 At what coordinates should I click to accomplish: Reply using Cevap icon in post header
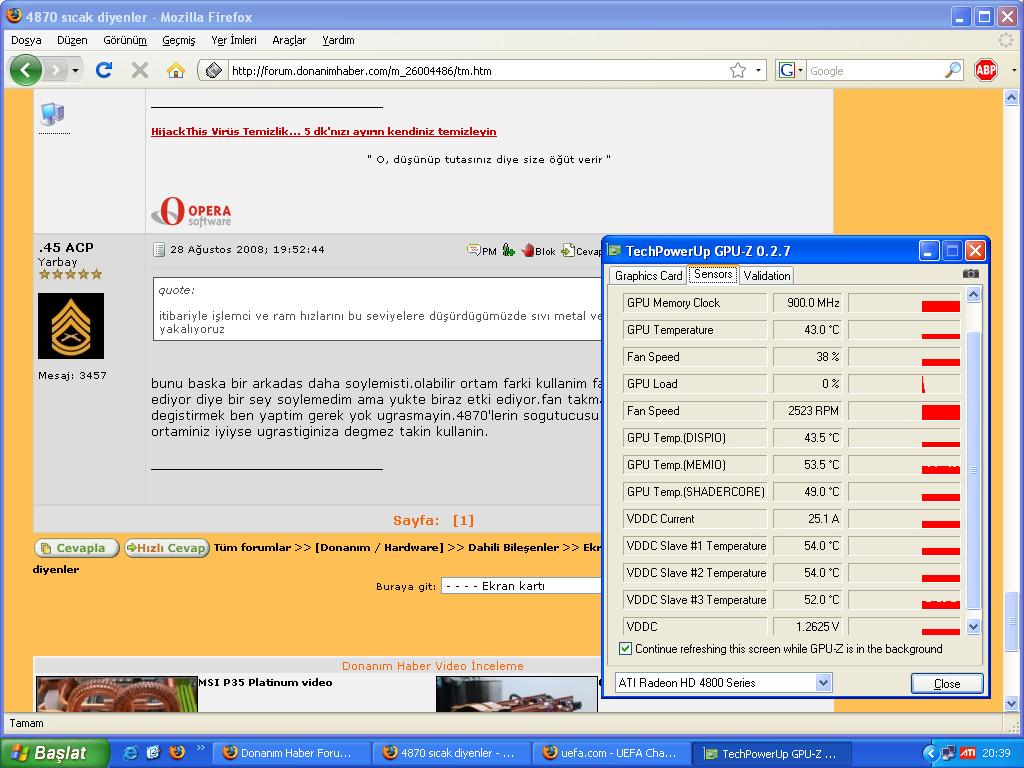pyautogui.click(x=581, y=250)
